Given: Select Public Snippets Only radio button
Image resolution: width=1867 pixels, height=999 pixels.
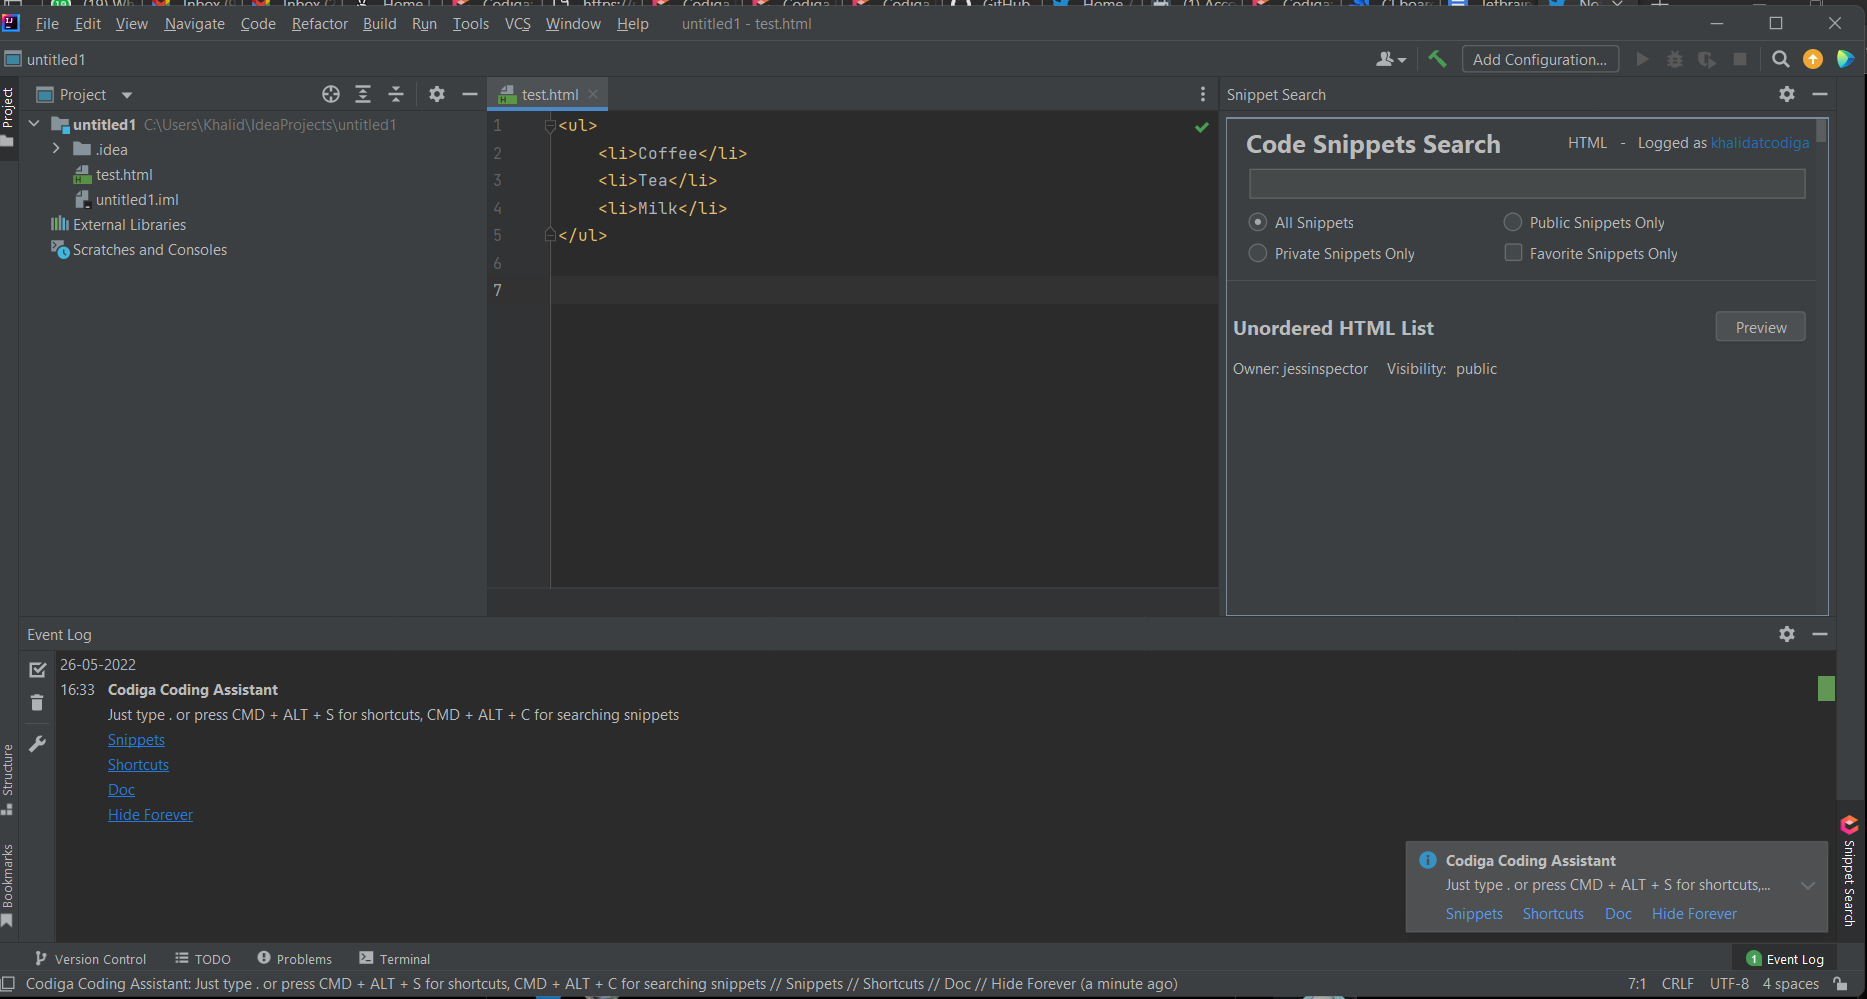Looking at the screenshot, I should click(1513, 222).
